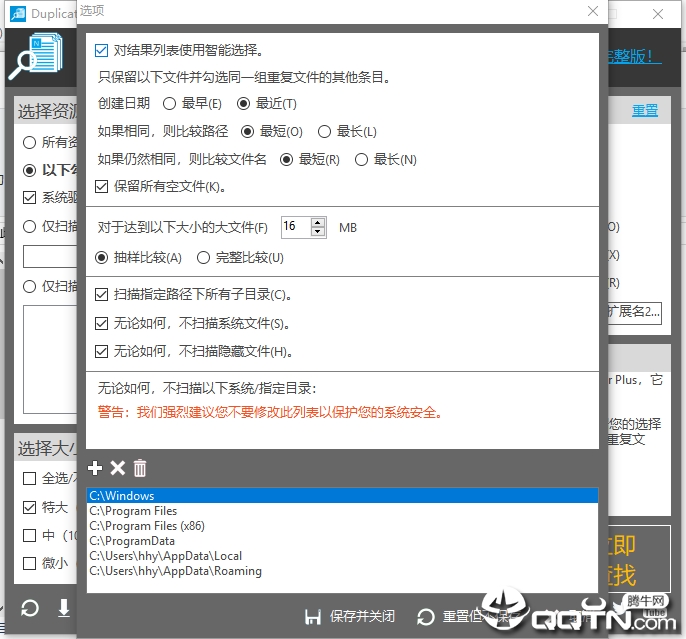The height and width of the screenshot is (639, 686).
Task: Select 最早 creation date radio button
Action: (169, 103)
